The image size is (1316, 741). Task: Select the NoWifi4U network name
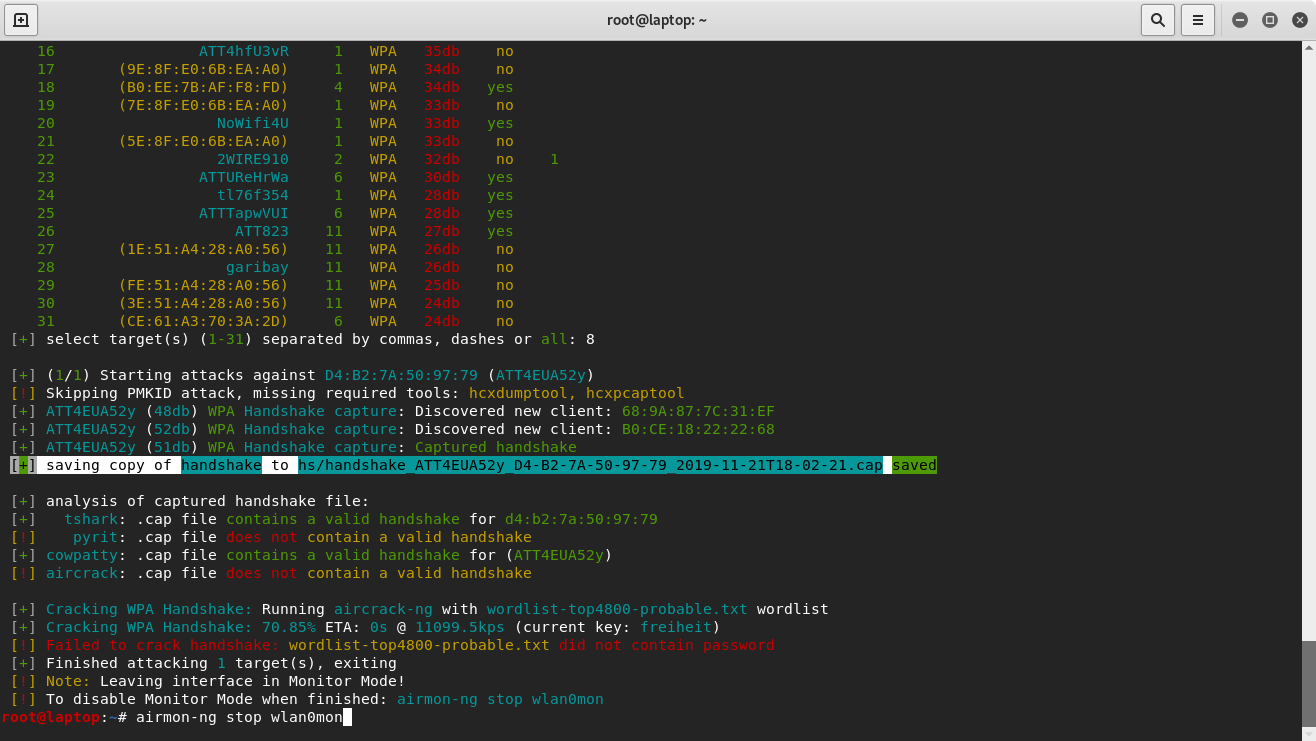coord(252,123)
